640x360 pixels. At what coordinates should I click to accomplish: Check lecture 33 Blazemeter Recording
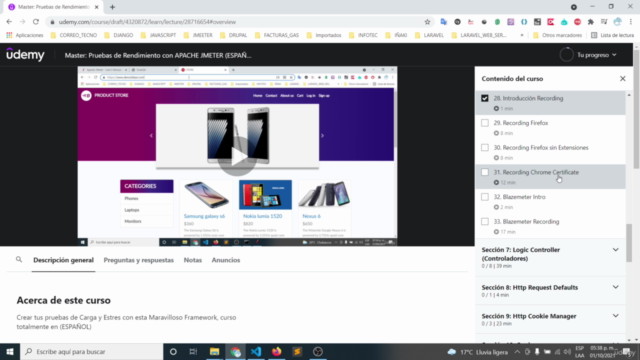tap(484, 222)
